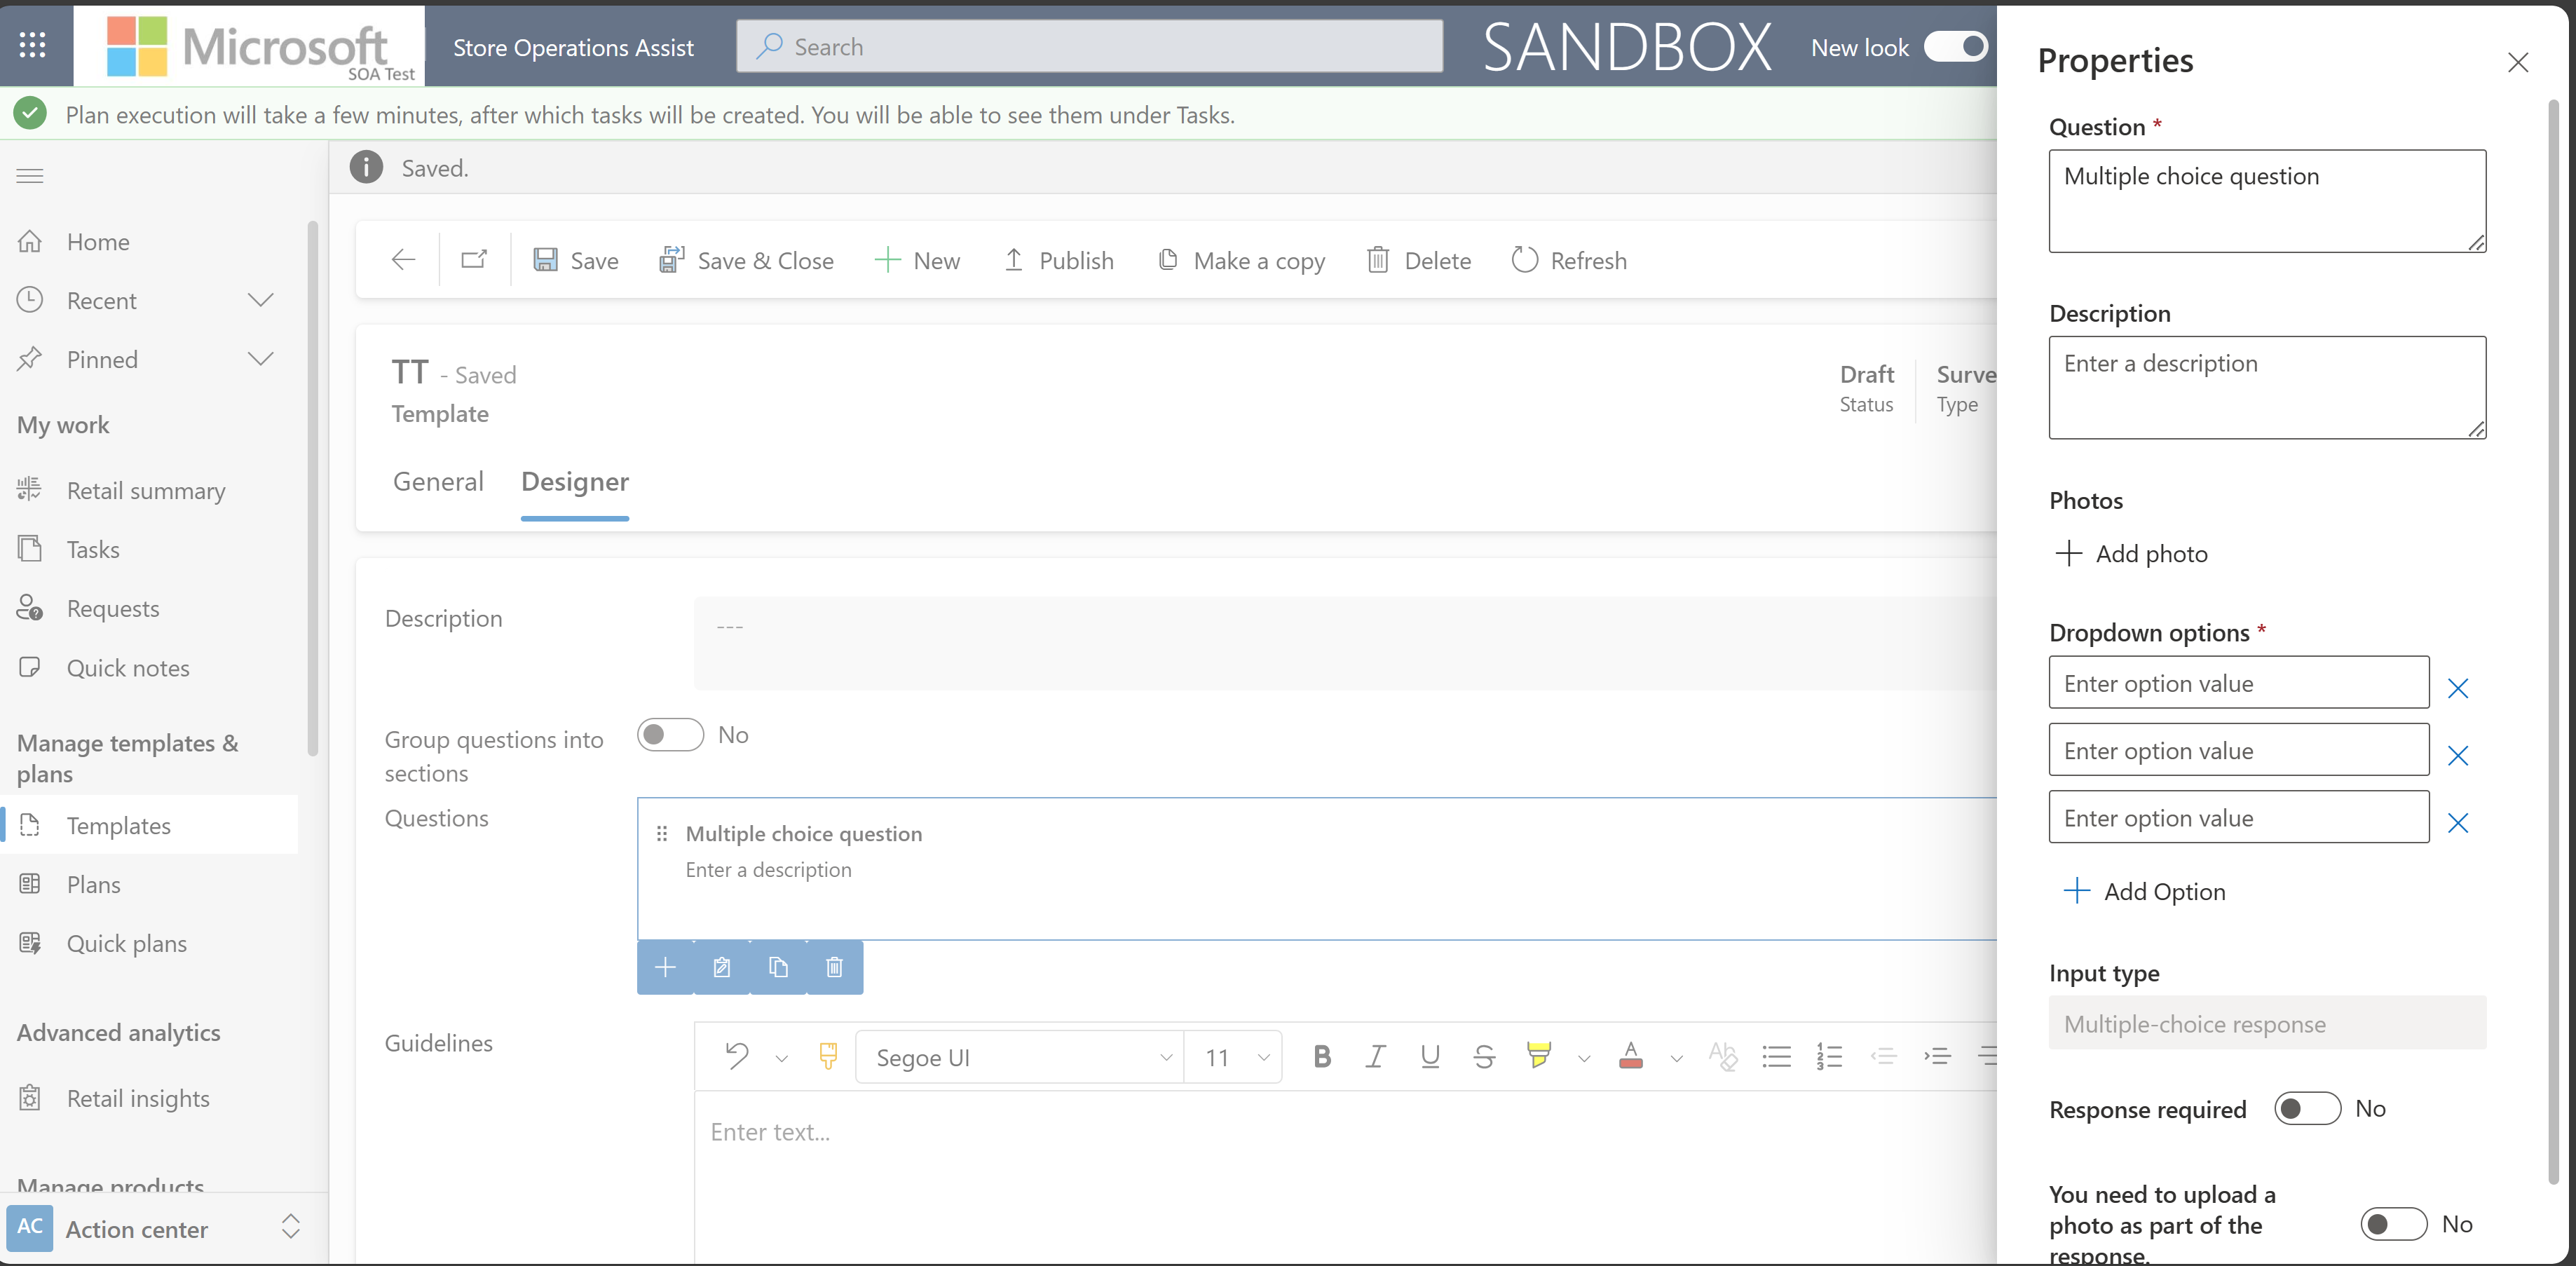Toggle the Group questions into sections switch
The height and width of the screenshot is (1266, 2576).
[670, 733]
